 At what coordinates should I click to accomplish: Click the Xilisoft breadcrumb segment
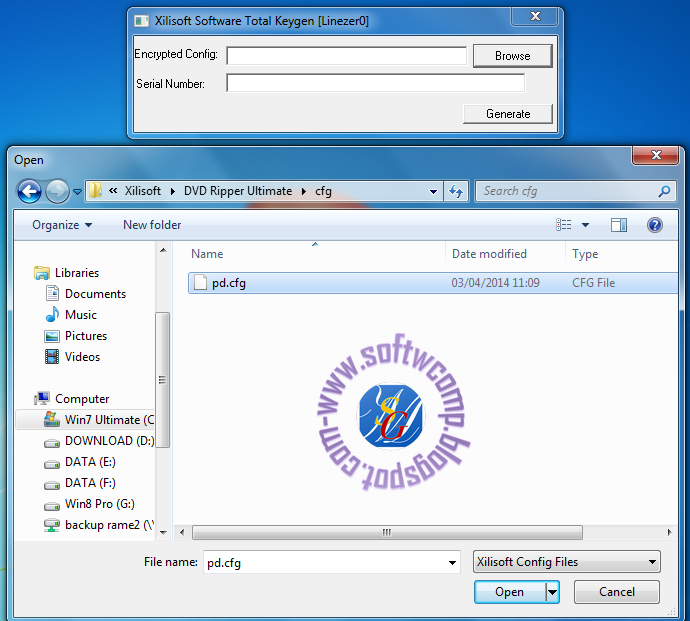pos(143,191)
